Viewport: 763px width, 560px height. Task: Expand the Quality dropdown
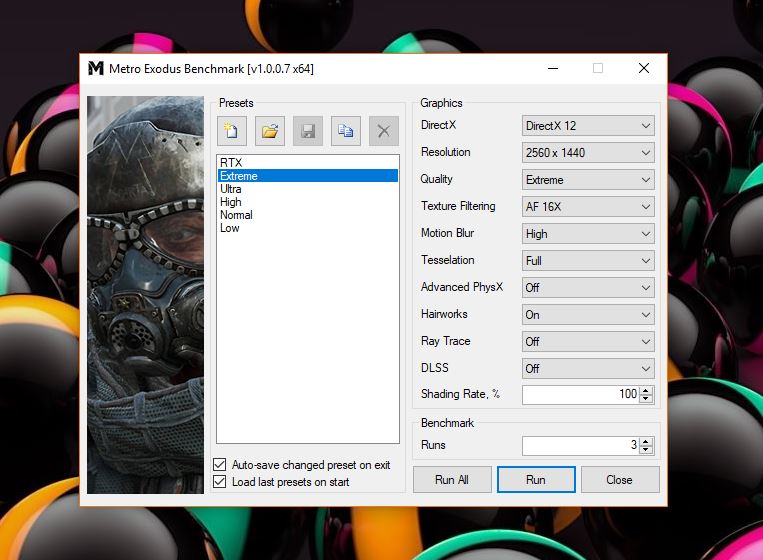pyautogui.click(x=588, y=180)
